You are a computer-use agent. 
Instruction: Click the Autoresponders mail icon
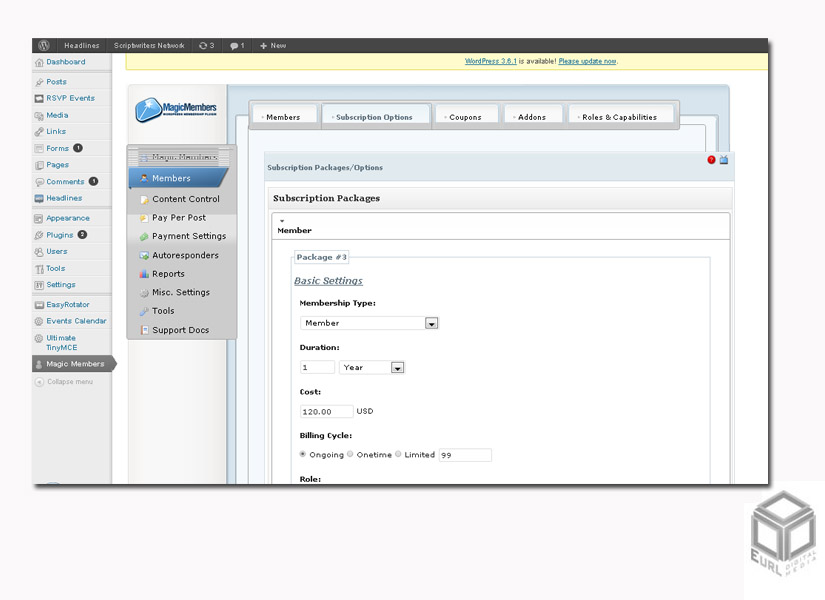coord(144,256)
